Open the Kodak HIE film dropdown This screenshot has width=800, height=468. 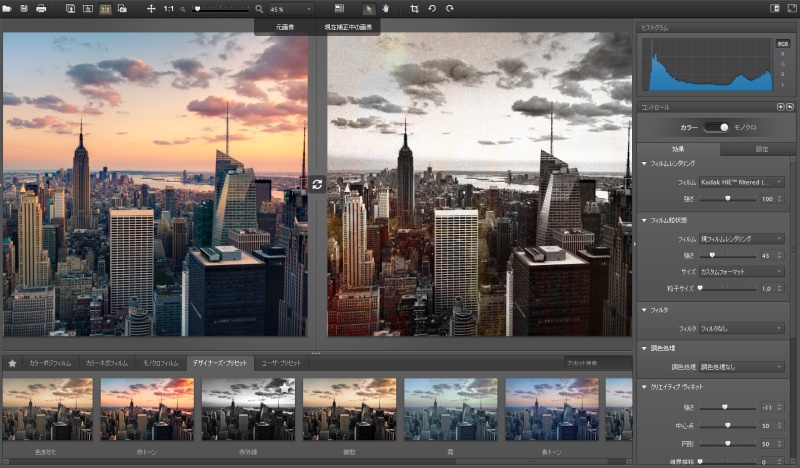point(742,182)
